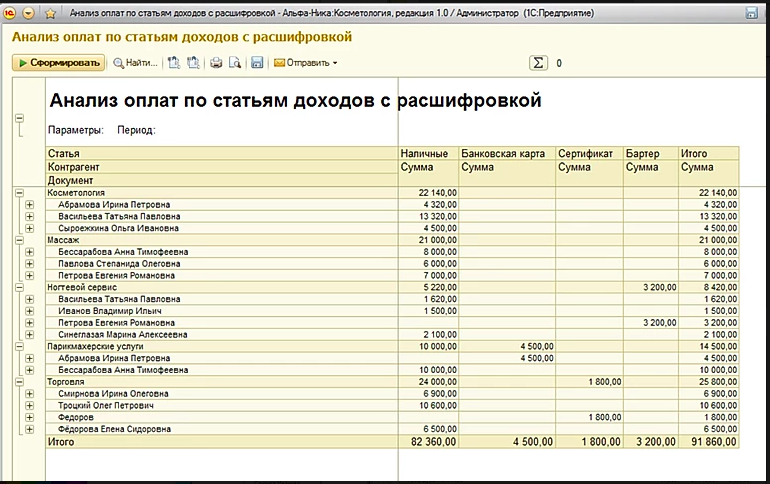Select the Итого column header
The height and width of the screenshot is (484, 770).
(x=709, y=153)
